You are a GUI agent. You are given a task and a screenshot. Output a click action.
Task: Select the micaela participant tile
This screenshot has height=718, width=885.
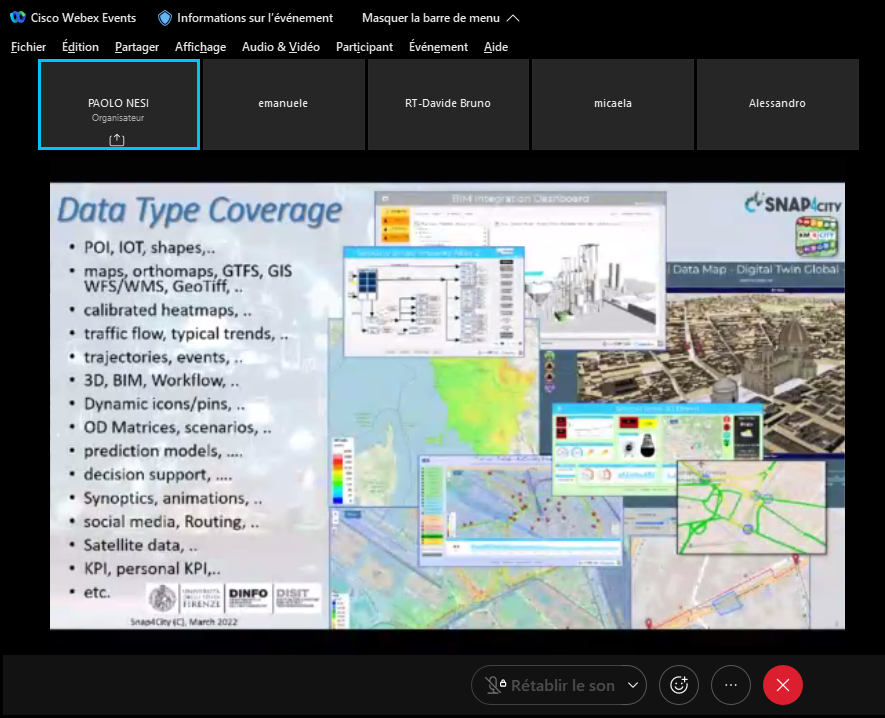pos(613,104)
